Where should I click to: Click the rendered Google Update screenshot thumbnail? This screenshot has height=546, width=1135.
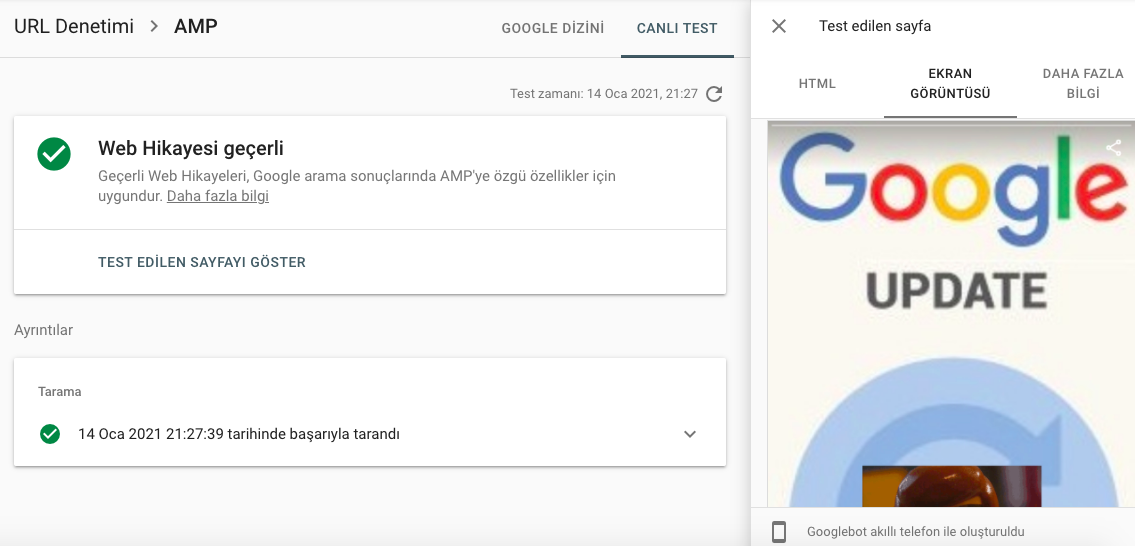[951, 314]
